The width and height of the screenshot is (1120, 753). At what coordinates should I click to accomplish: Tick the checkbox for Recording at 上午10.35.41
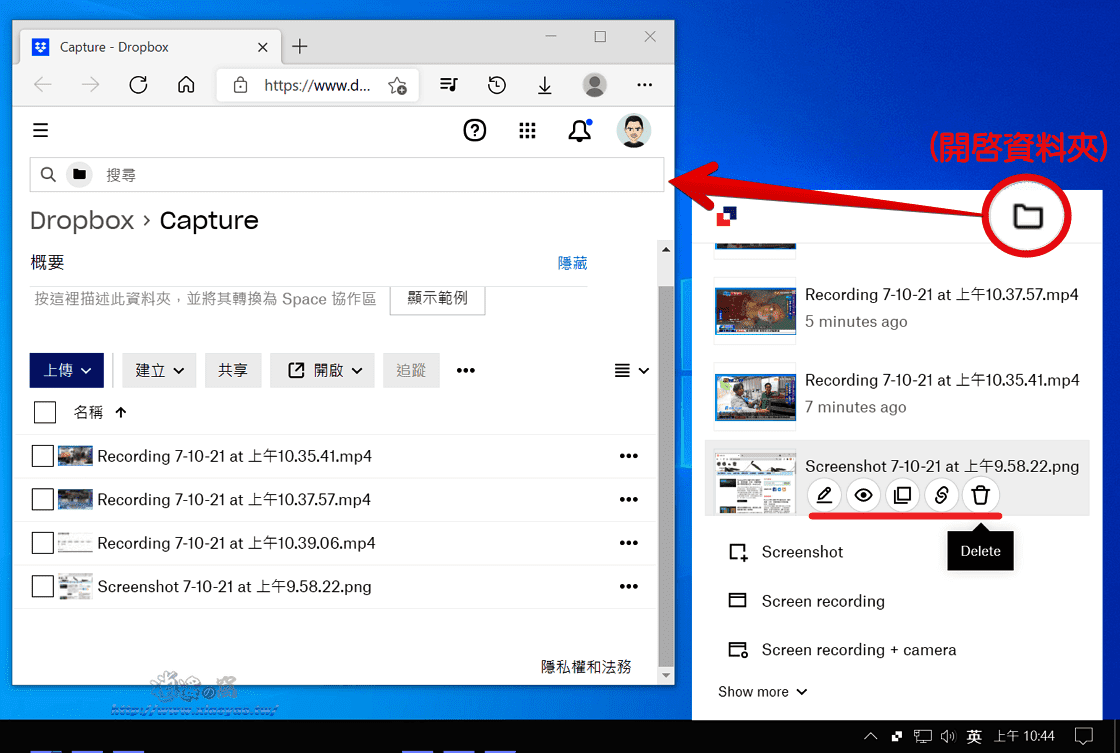(x=41, y=456)
